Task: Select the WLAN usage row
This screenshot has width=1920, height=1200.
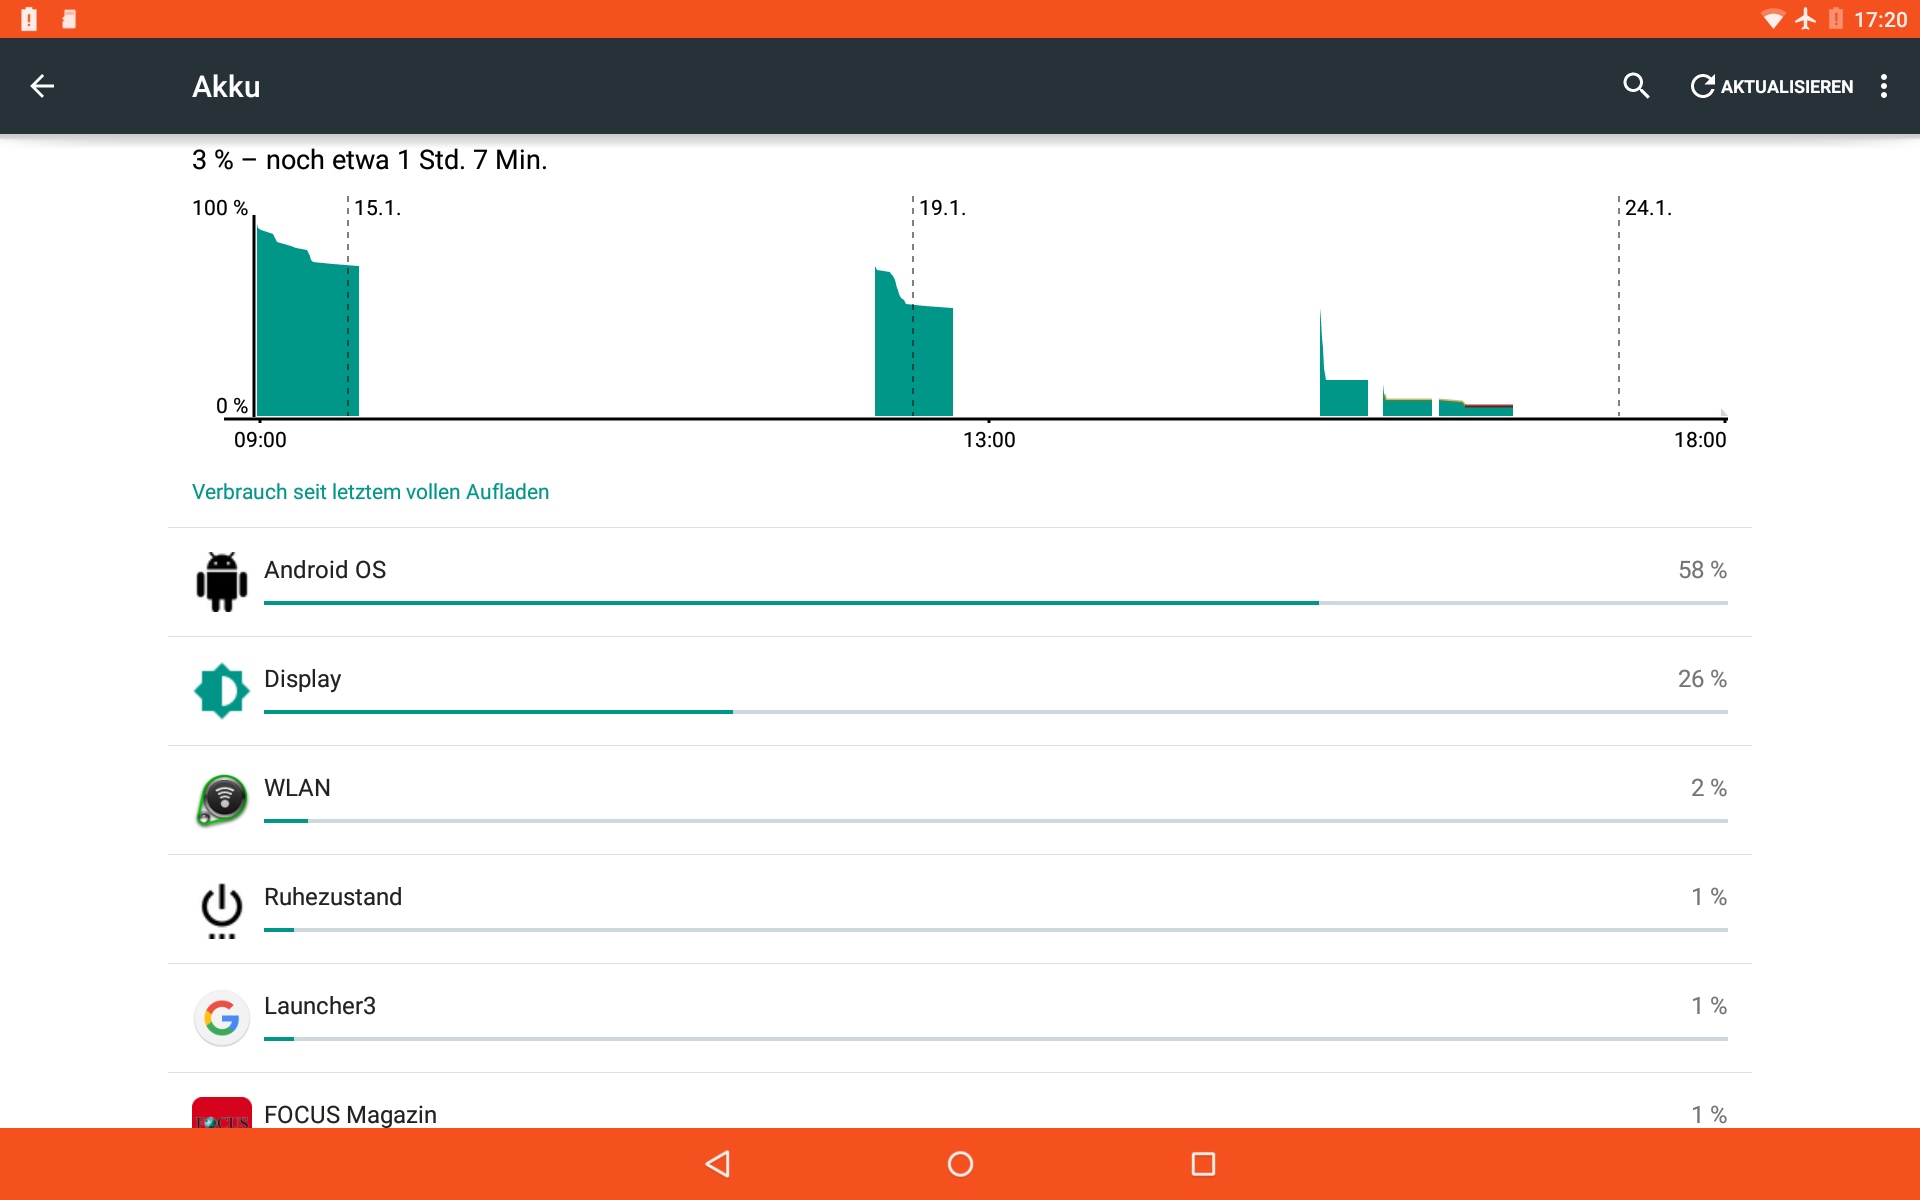Action: point(960,789)
